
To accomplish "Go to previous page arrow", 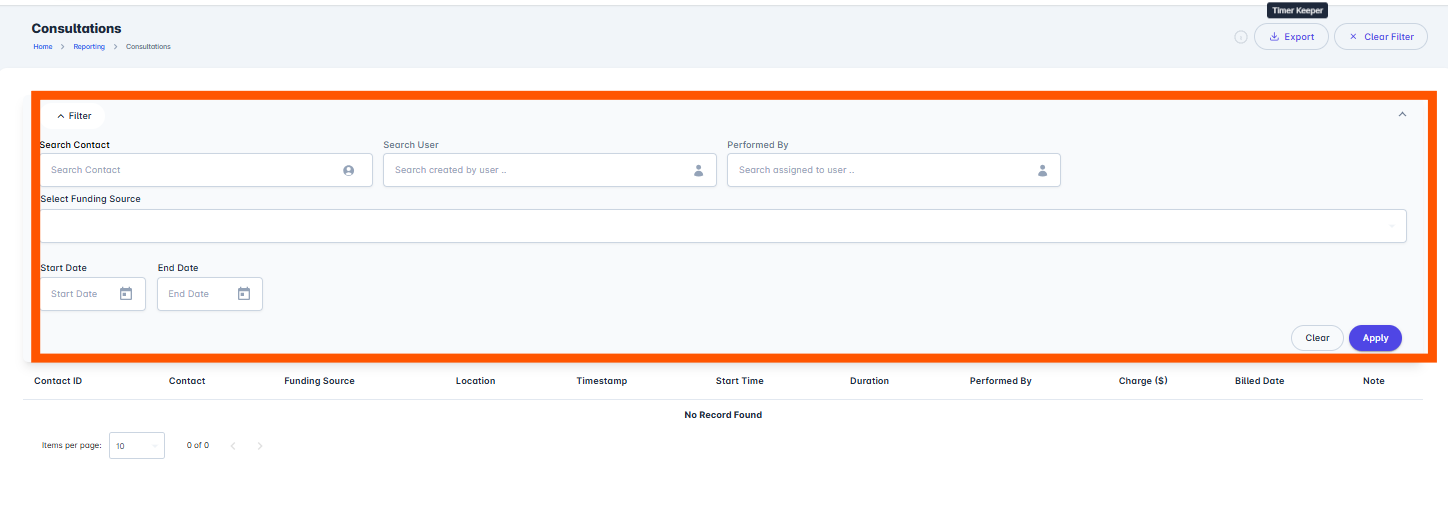I will click(233, 446).
